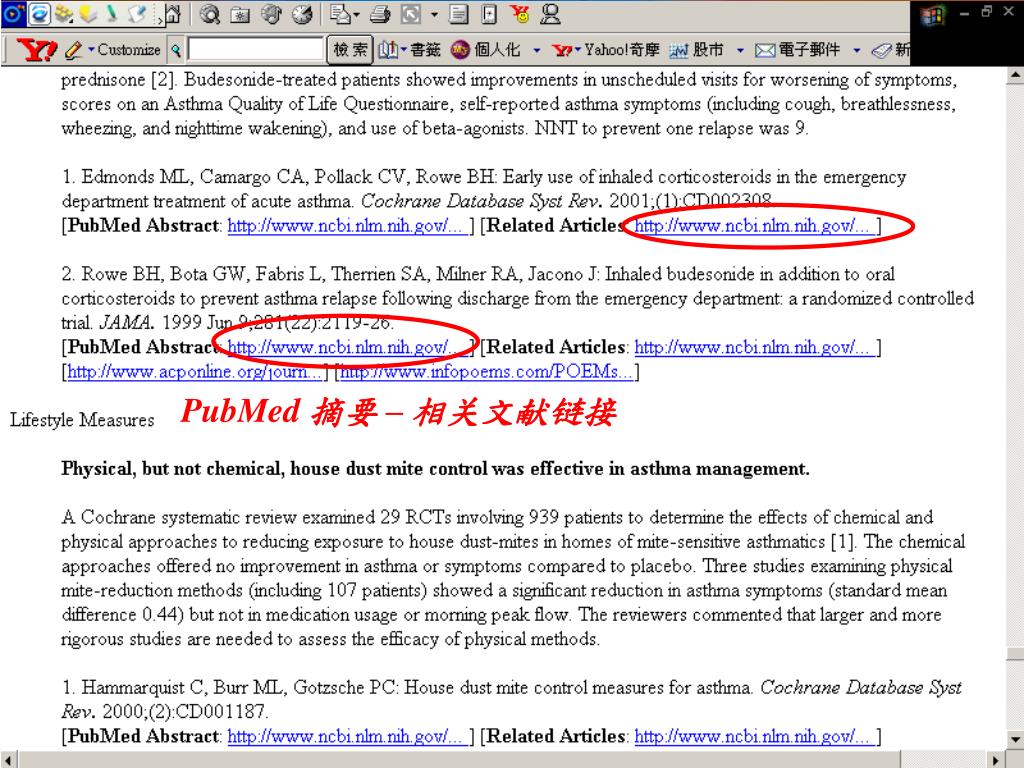Open the Yahoo!奇摩 toolbar item
1024x768 pixels.
[x=622, y=50]
